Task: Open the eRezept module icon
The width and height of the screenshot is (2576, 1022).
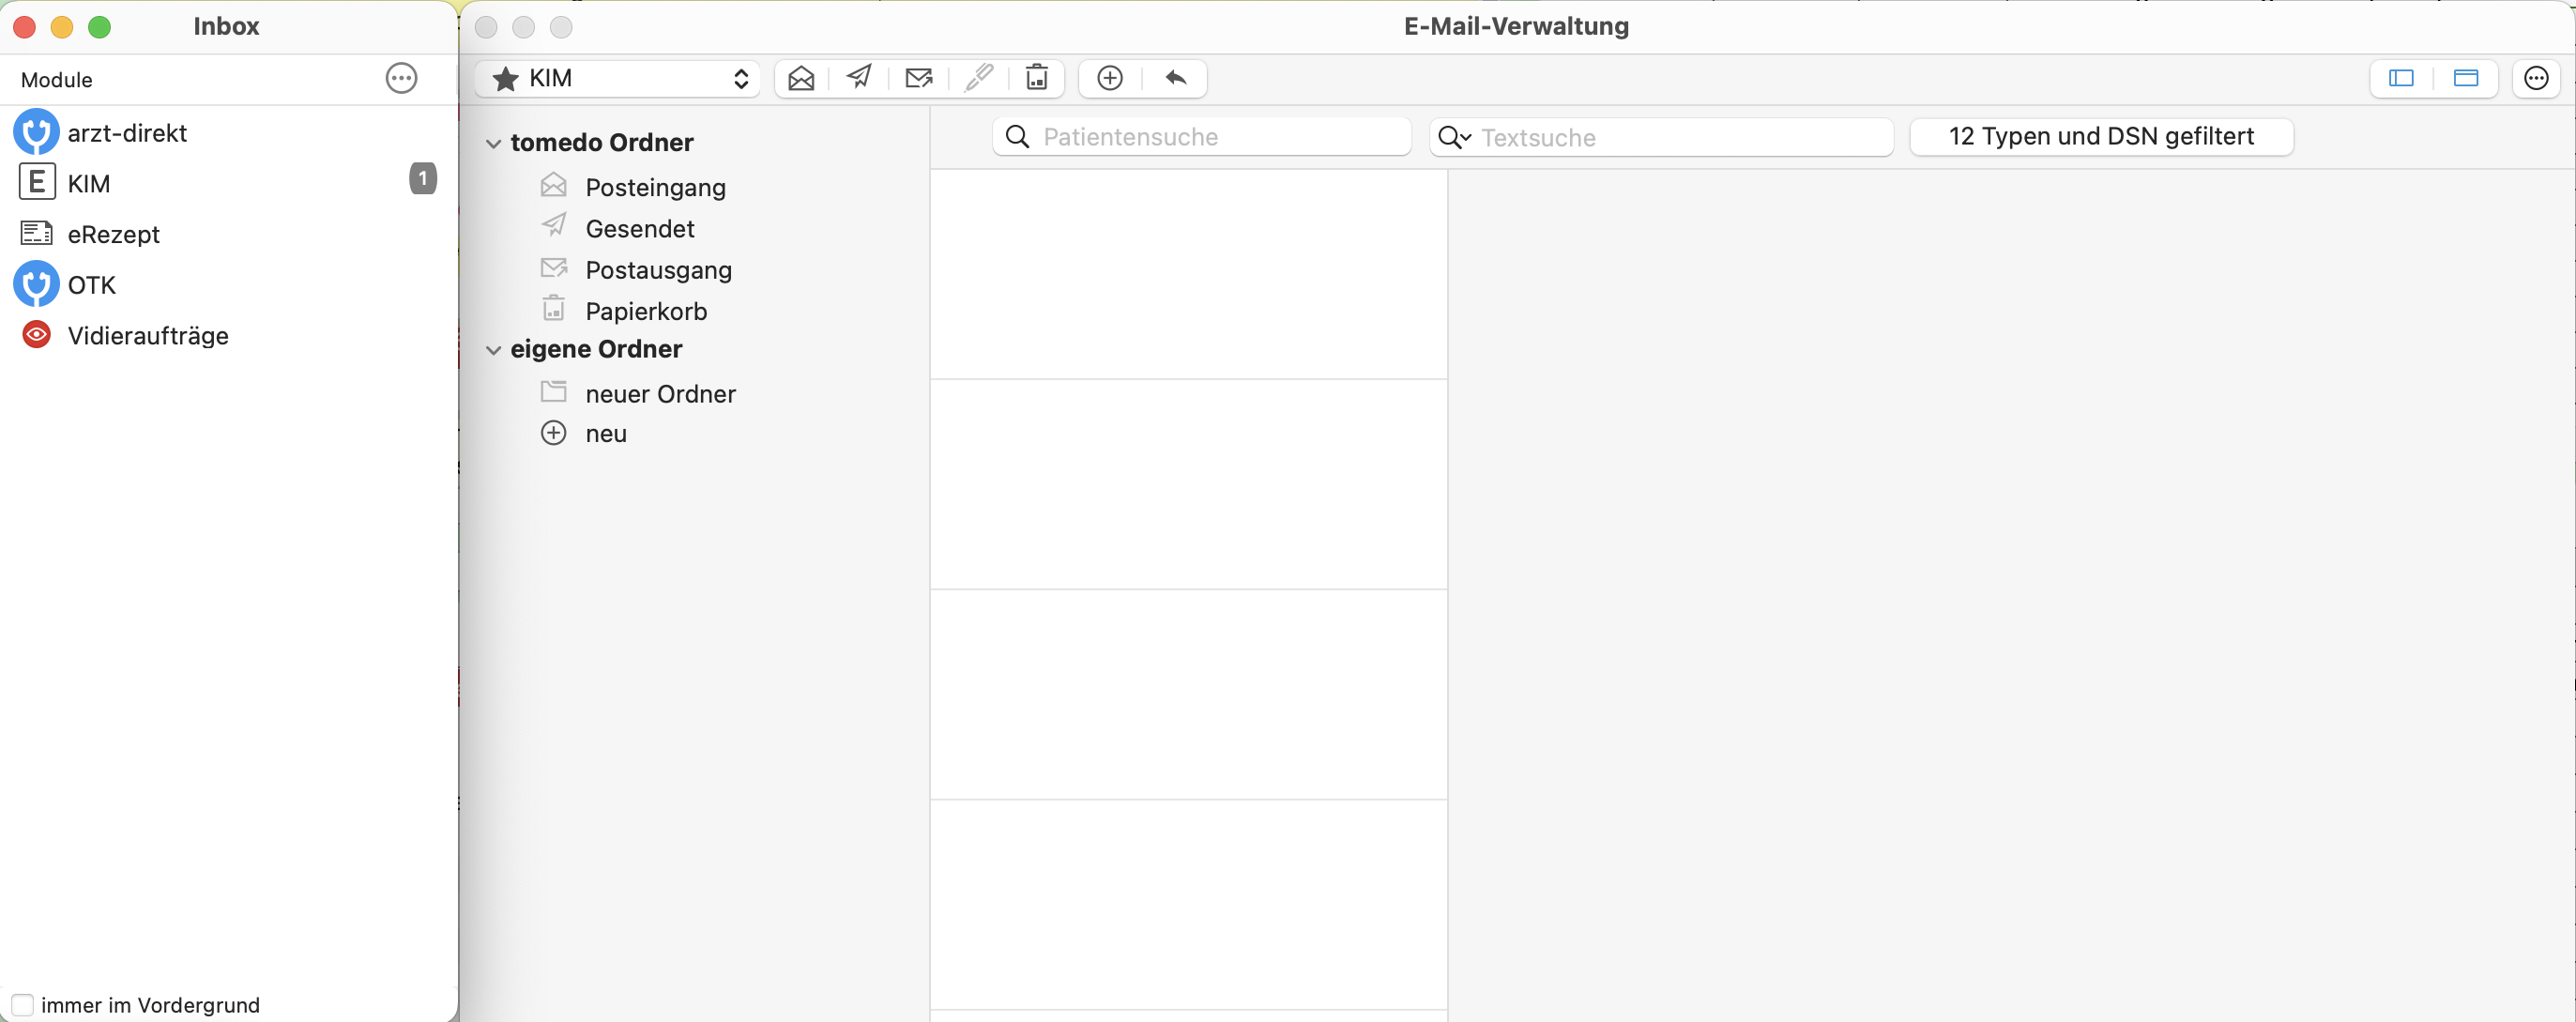Action: pos(37,233)
